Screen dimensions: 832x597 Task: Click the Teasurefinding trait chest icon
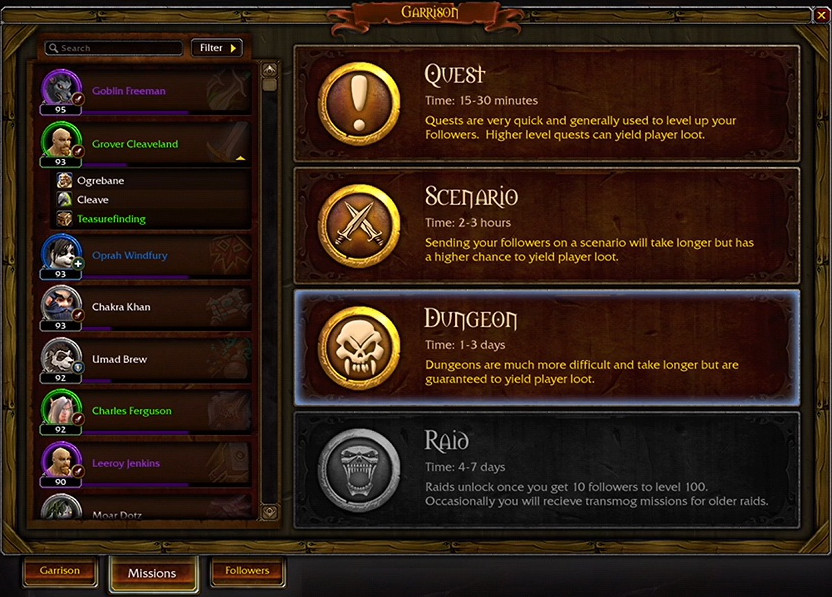64,219
